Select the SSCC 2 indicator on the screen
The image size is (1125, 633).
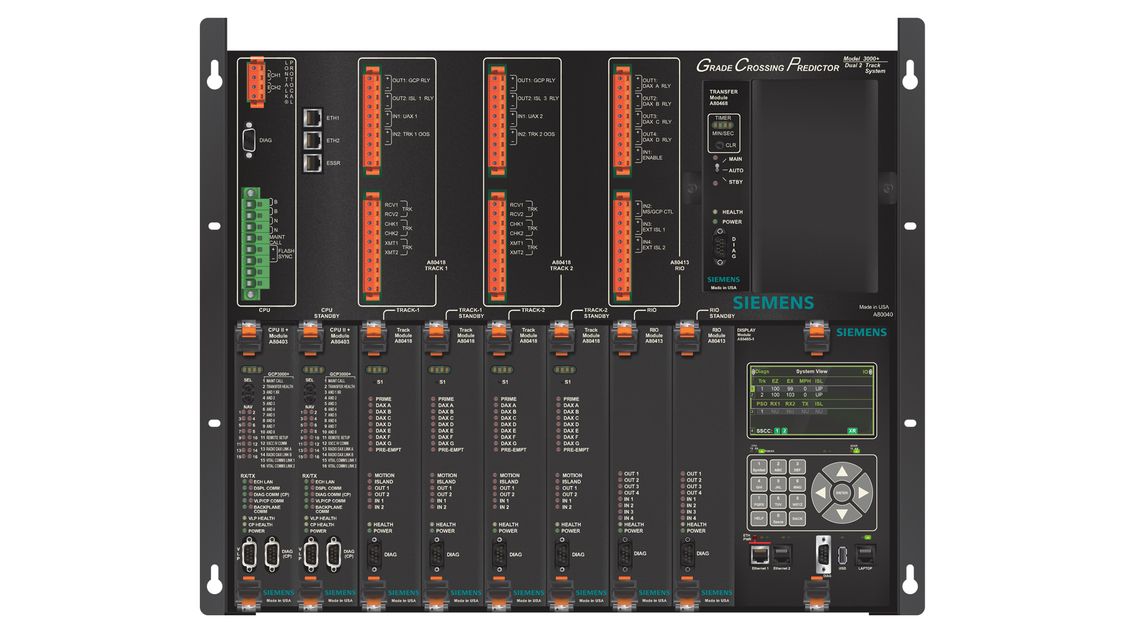(x=784, y=431)
